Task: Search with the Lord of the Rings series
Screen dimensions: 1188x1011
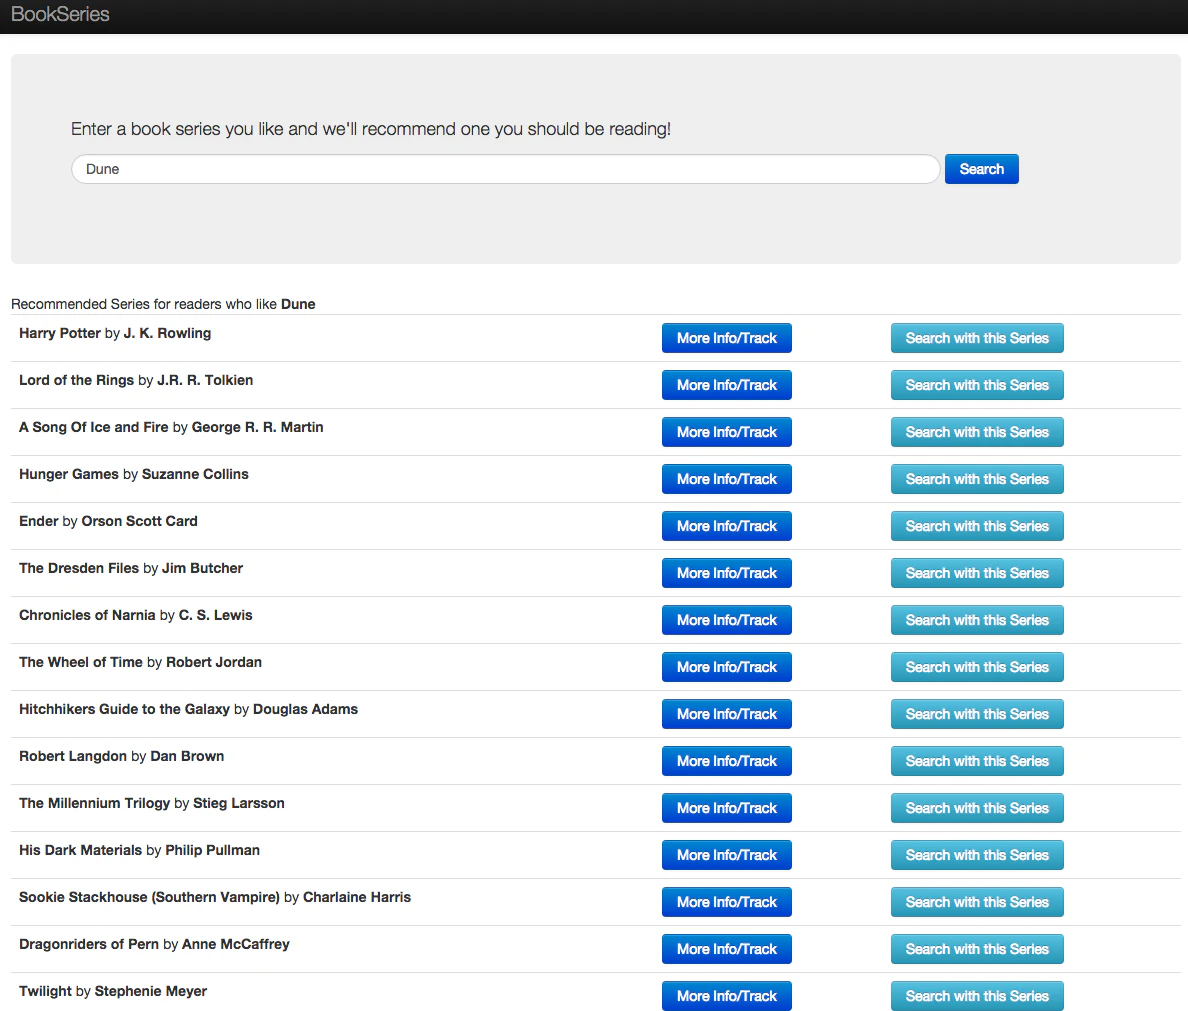Action: pyautogui.click(x=976, y=384)
